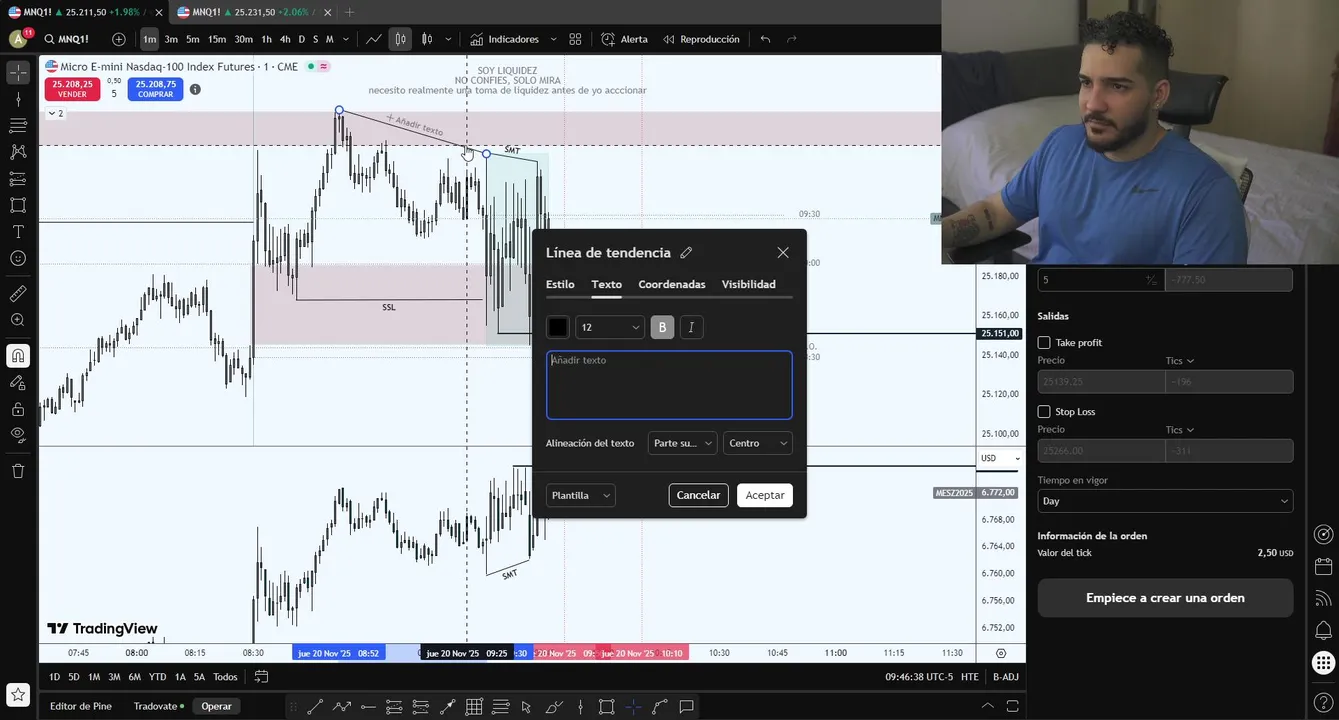Toggle the B-ADJ adjustment setting
The width and height of the screenshot is (1339, 720).
point(1005,677)
